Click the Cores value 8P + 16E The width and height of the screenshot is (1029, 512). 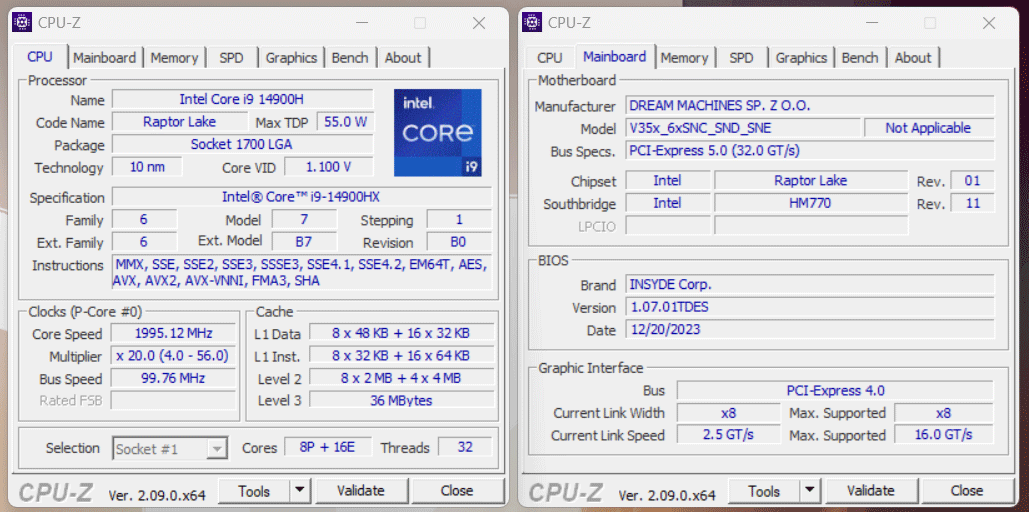327,447
